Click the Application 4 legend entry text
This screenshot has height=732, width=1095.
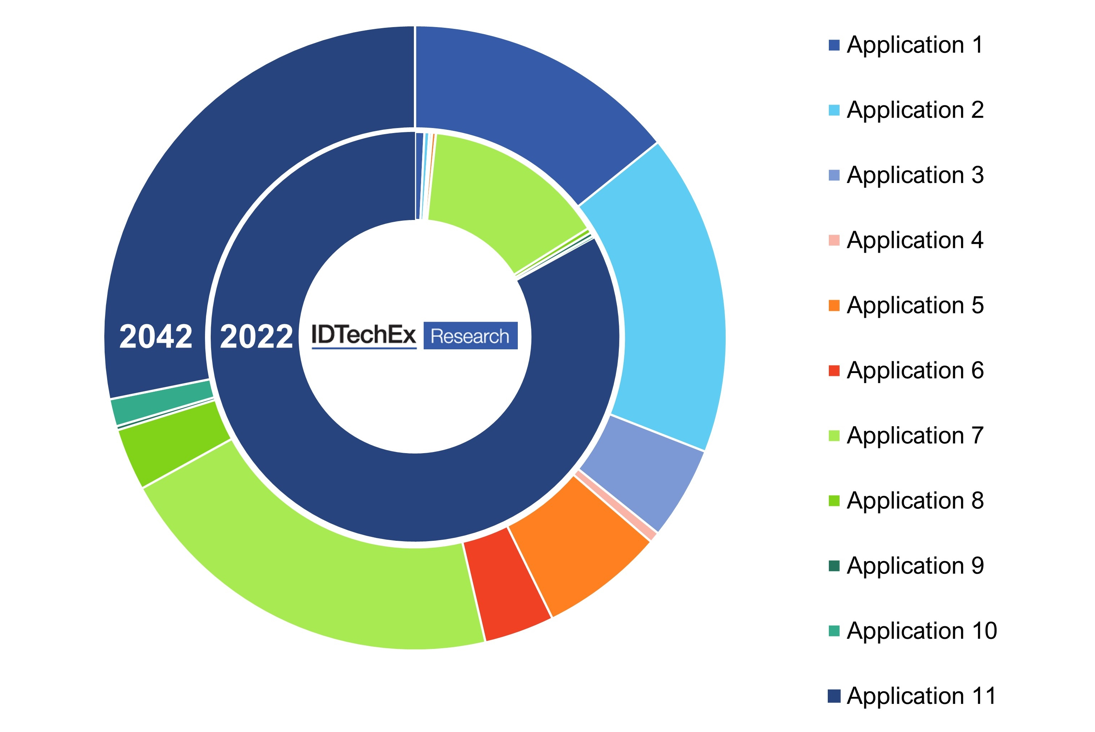[915, 240]
